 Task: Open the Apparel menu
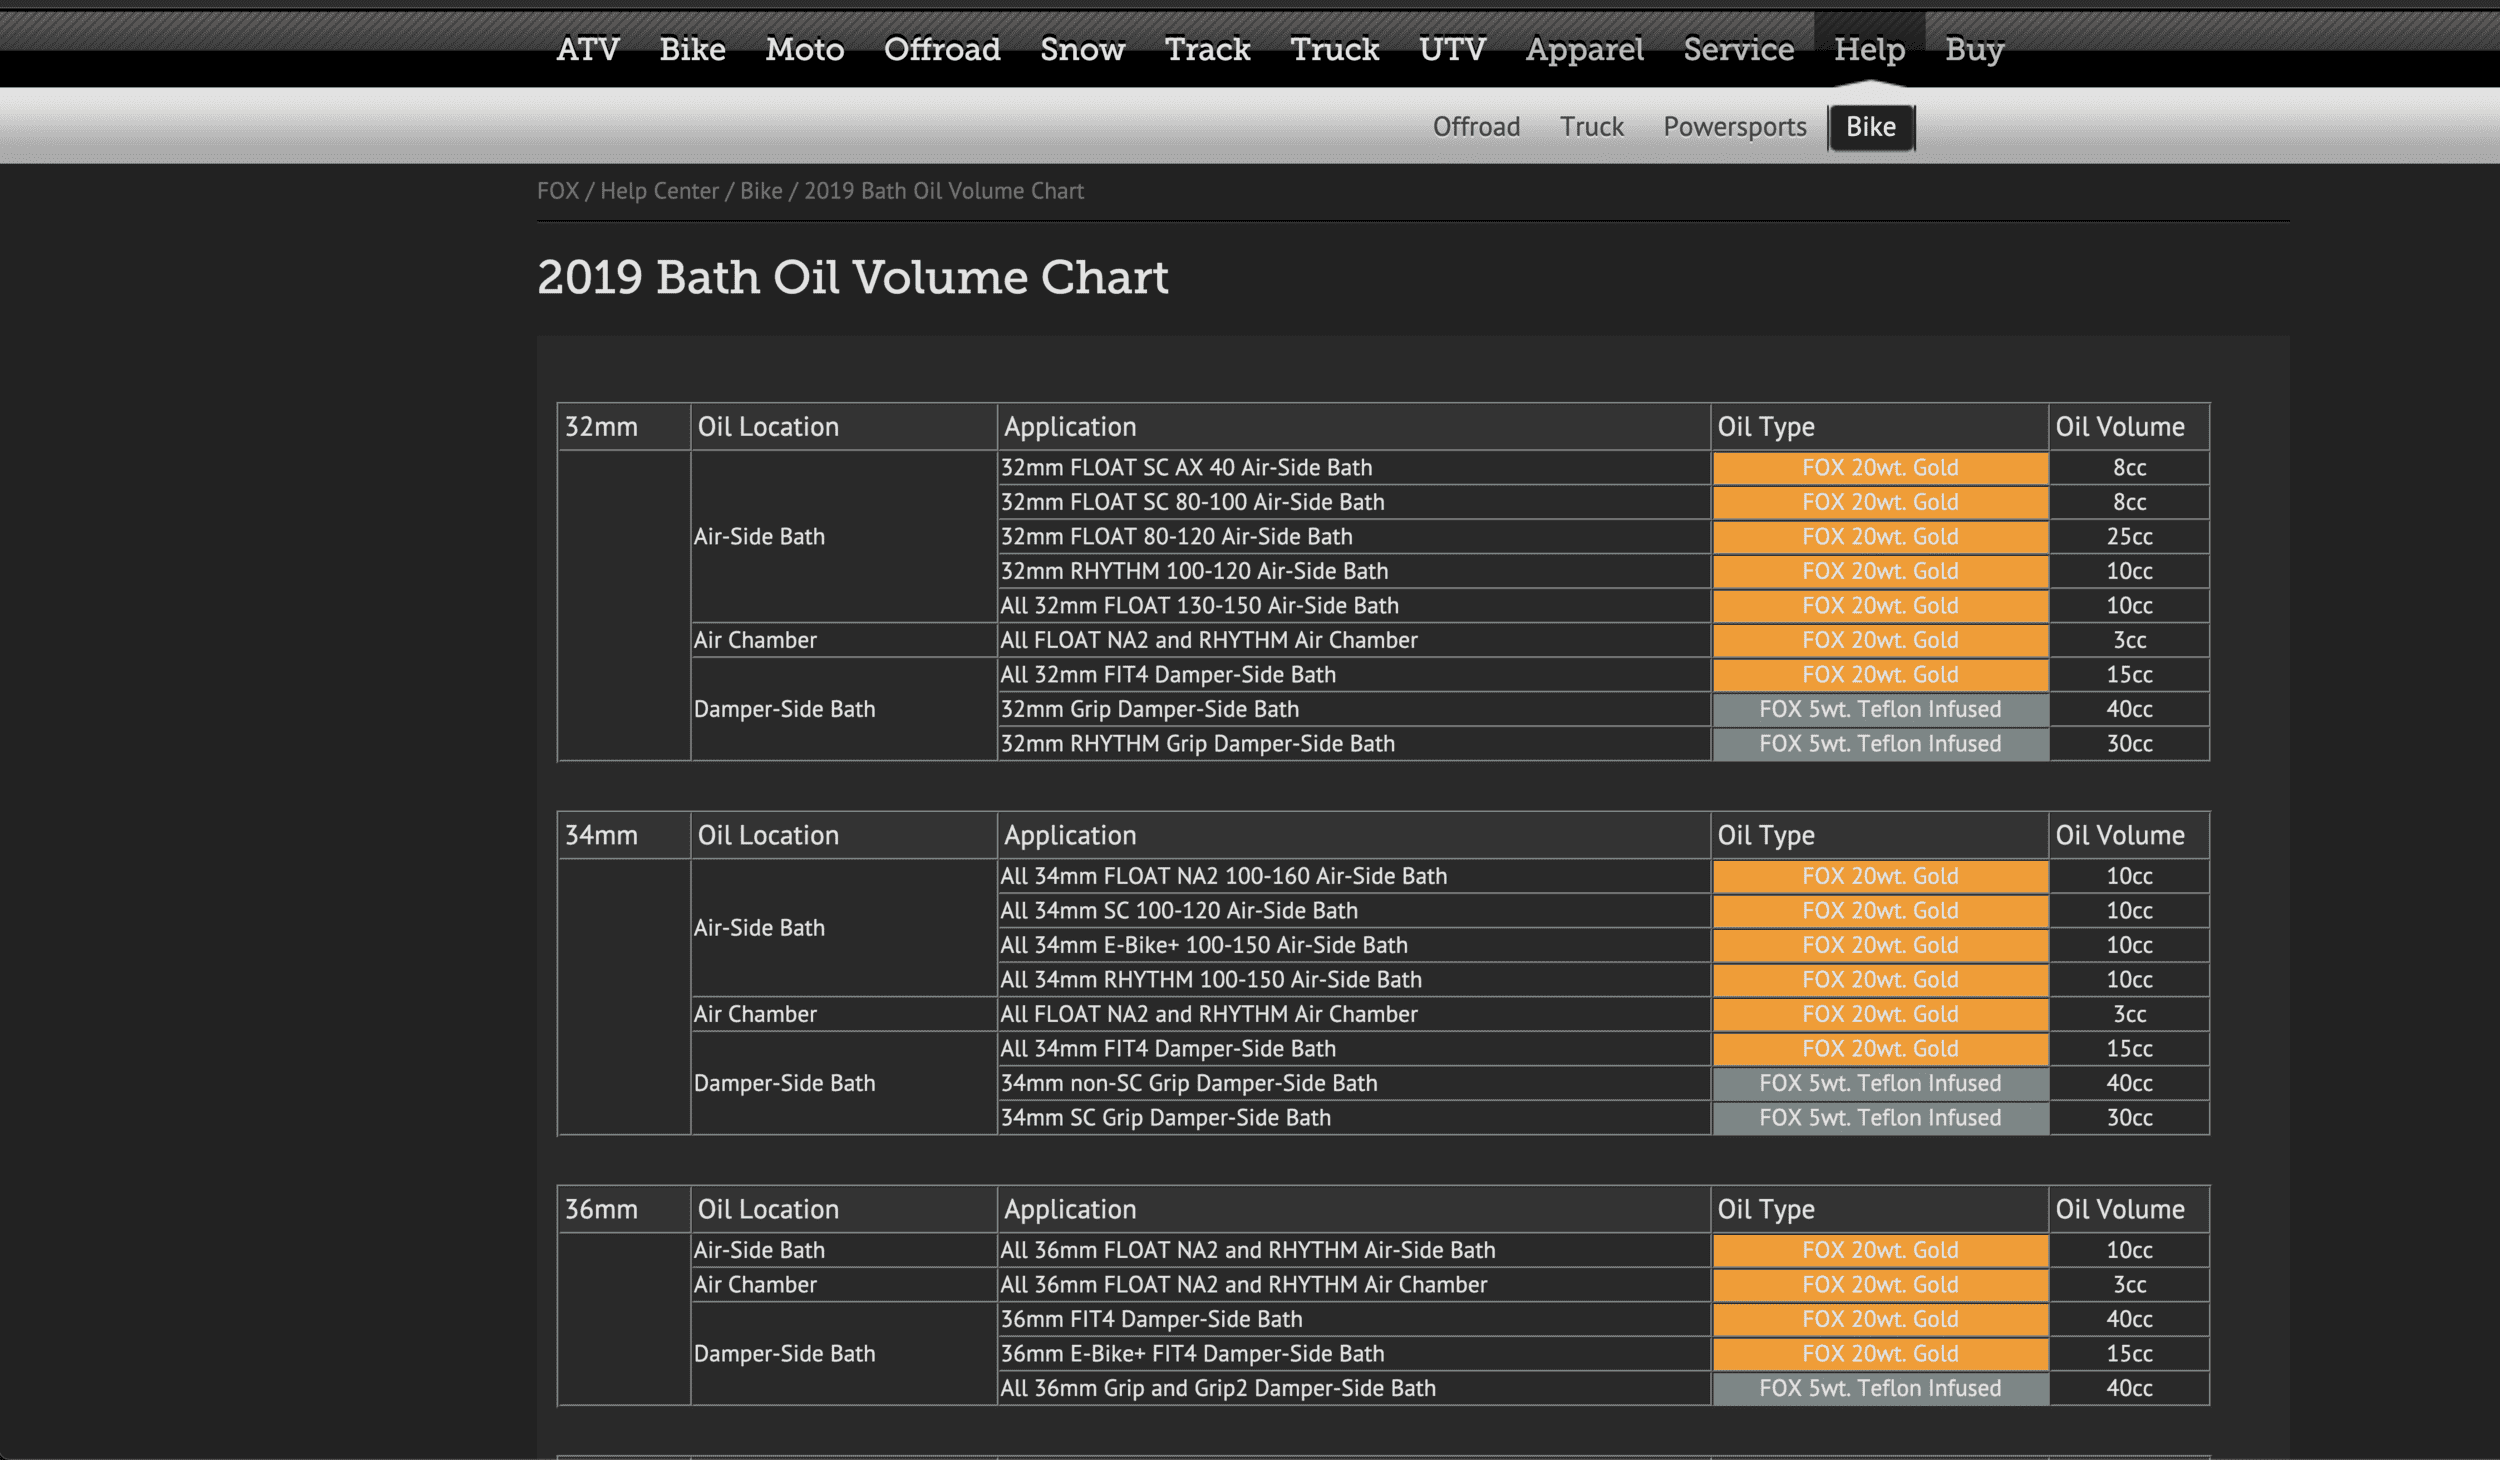pyautogui.click(x=1584, y=49)
